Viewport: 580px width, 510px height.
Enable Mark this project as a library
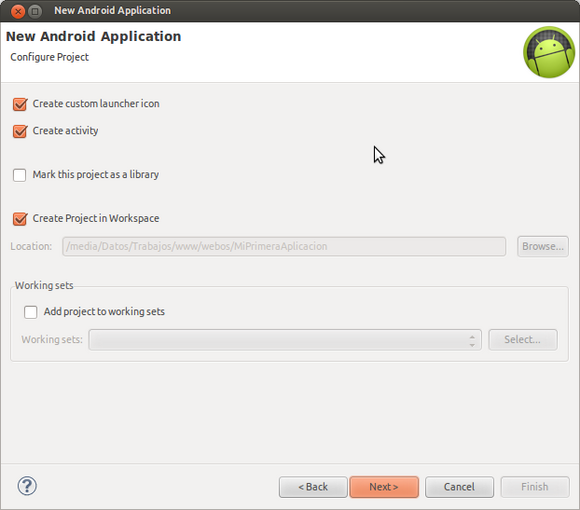tap(20, 175)
